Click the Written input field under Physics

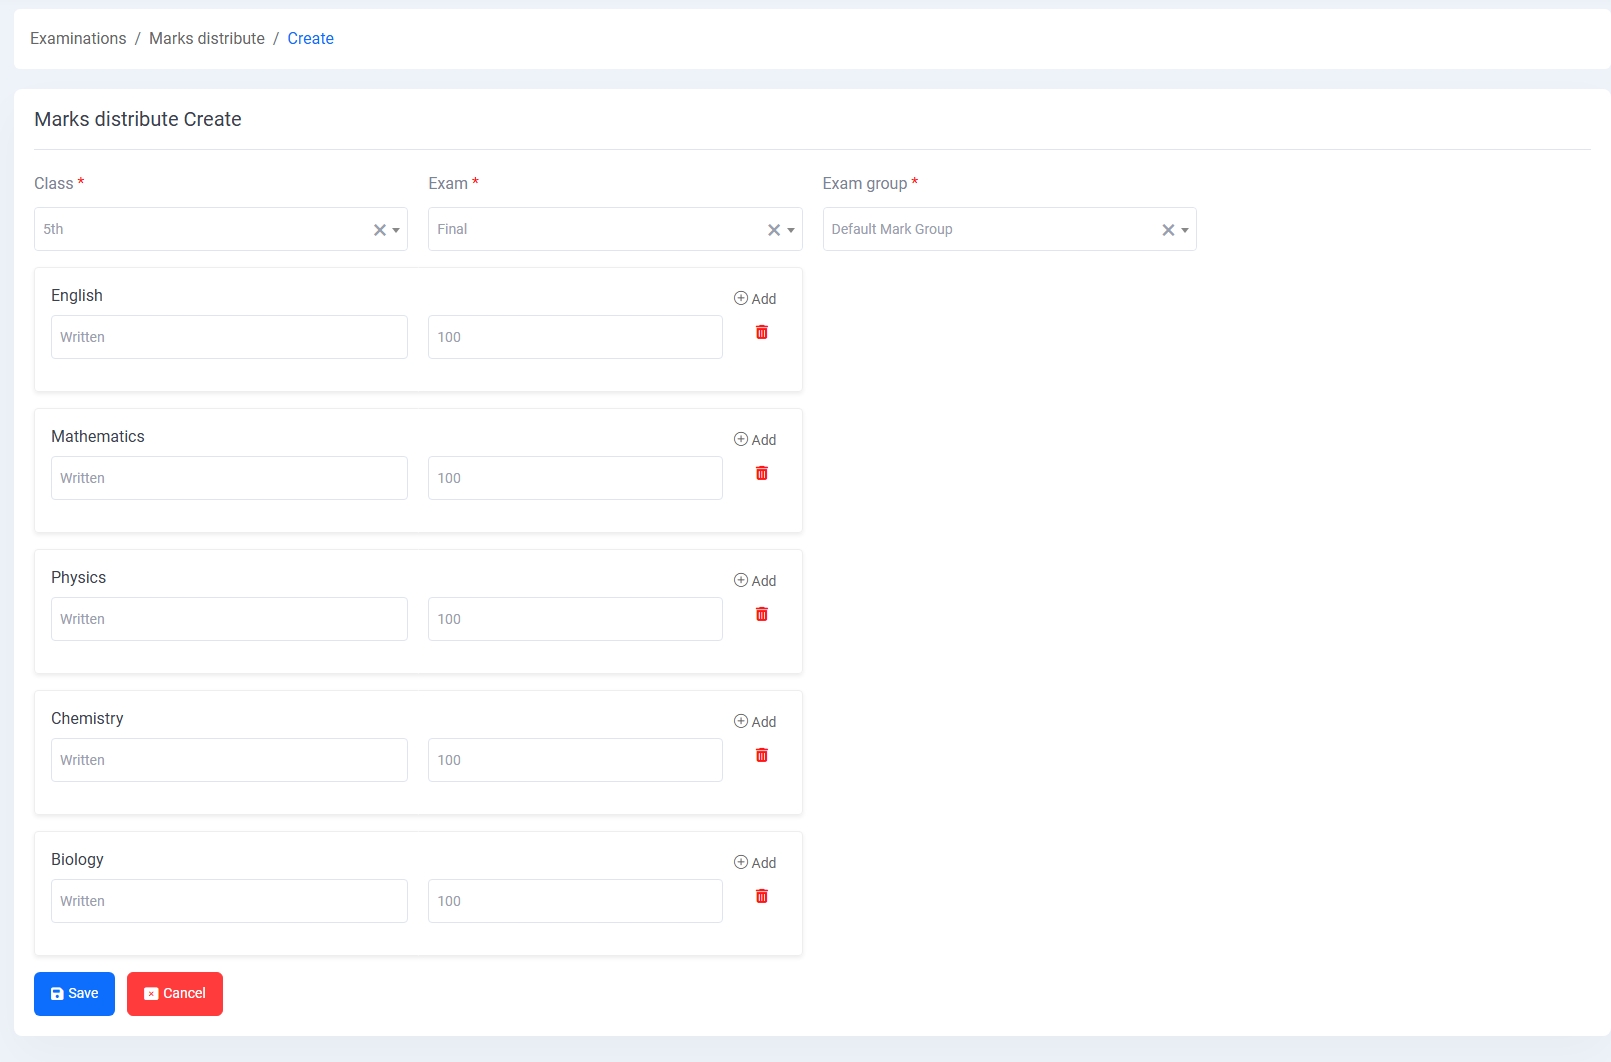click(228, 619)
